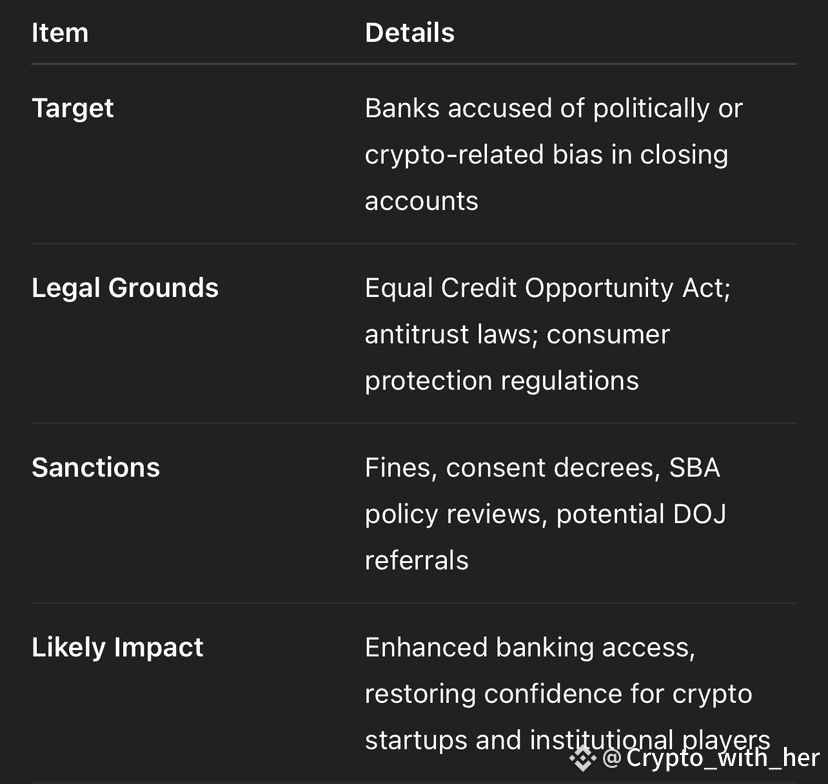The height and width of the screenshot is (784, 828).
Task: Select the Details column header
Action: pyautogui.click(x=409, y=33)
